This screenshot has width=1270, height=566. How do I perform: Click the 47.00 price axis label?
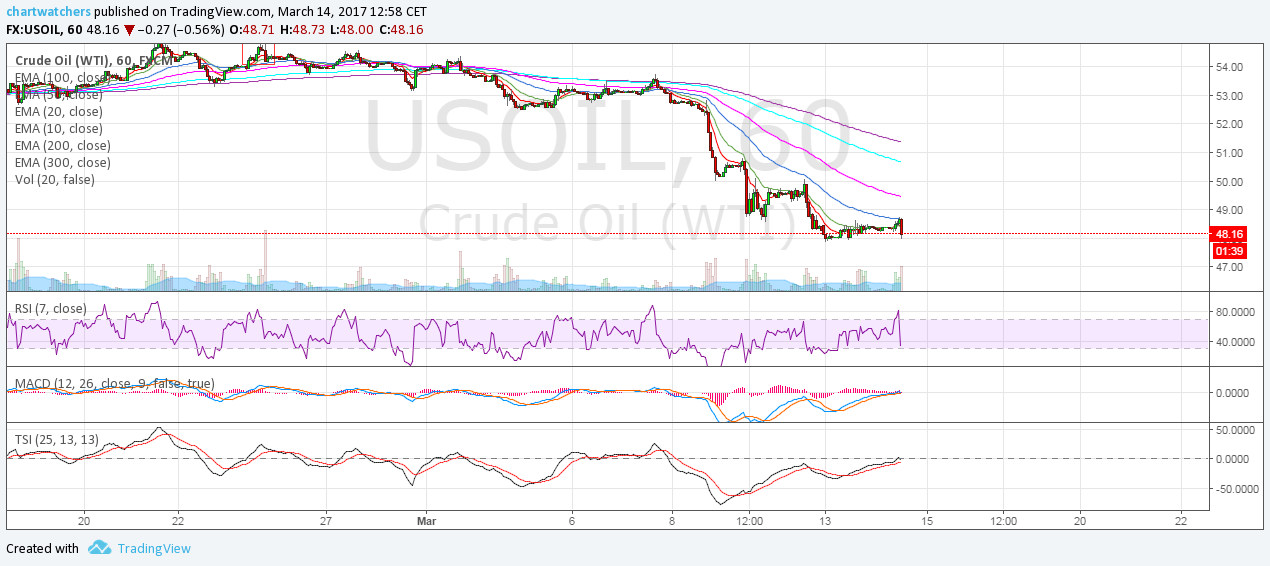[1231, 268]
